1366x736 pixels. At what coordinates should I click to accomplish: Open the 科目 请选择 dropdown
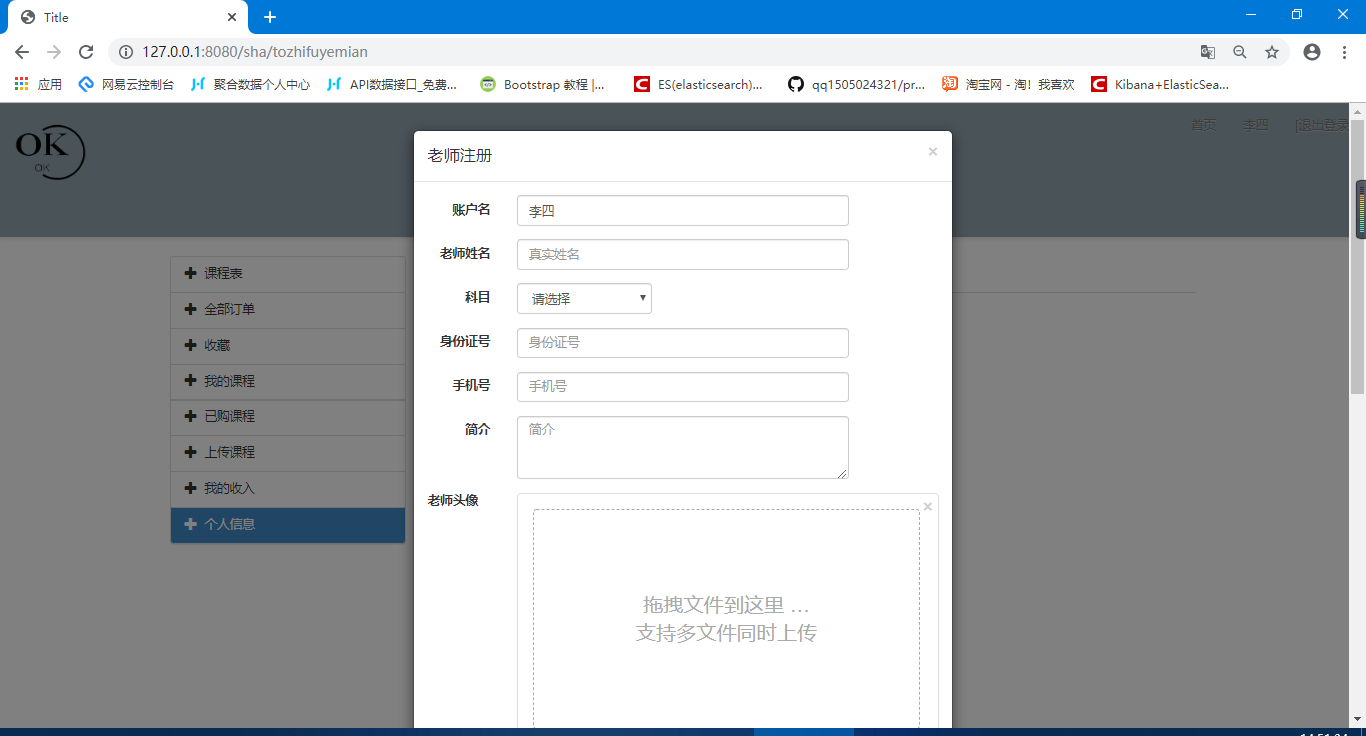pyautogui.click(x=584, y=299)
